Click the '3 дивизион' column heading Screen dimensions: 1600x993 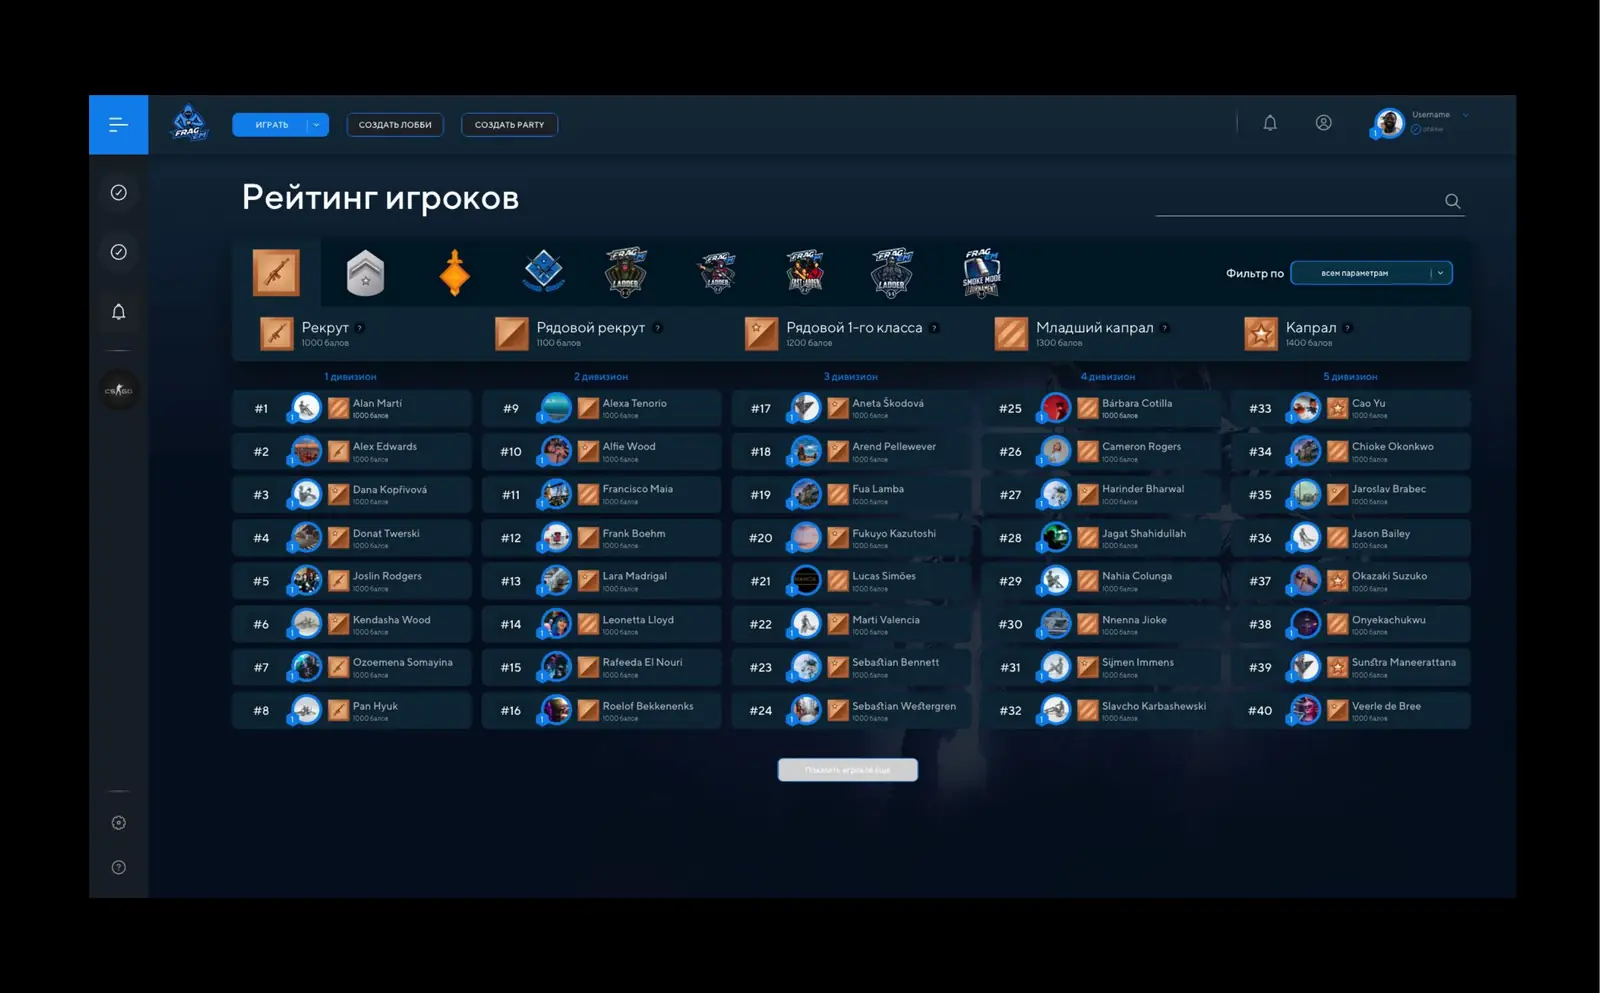[851, 377]
